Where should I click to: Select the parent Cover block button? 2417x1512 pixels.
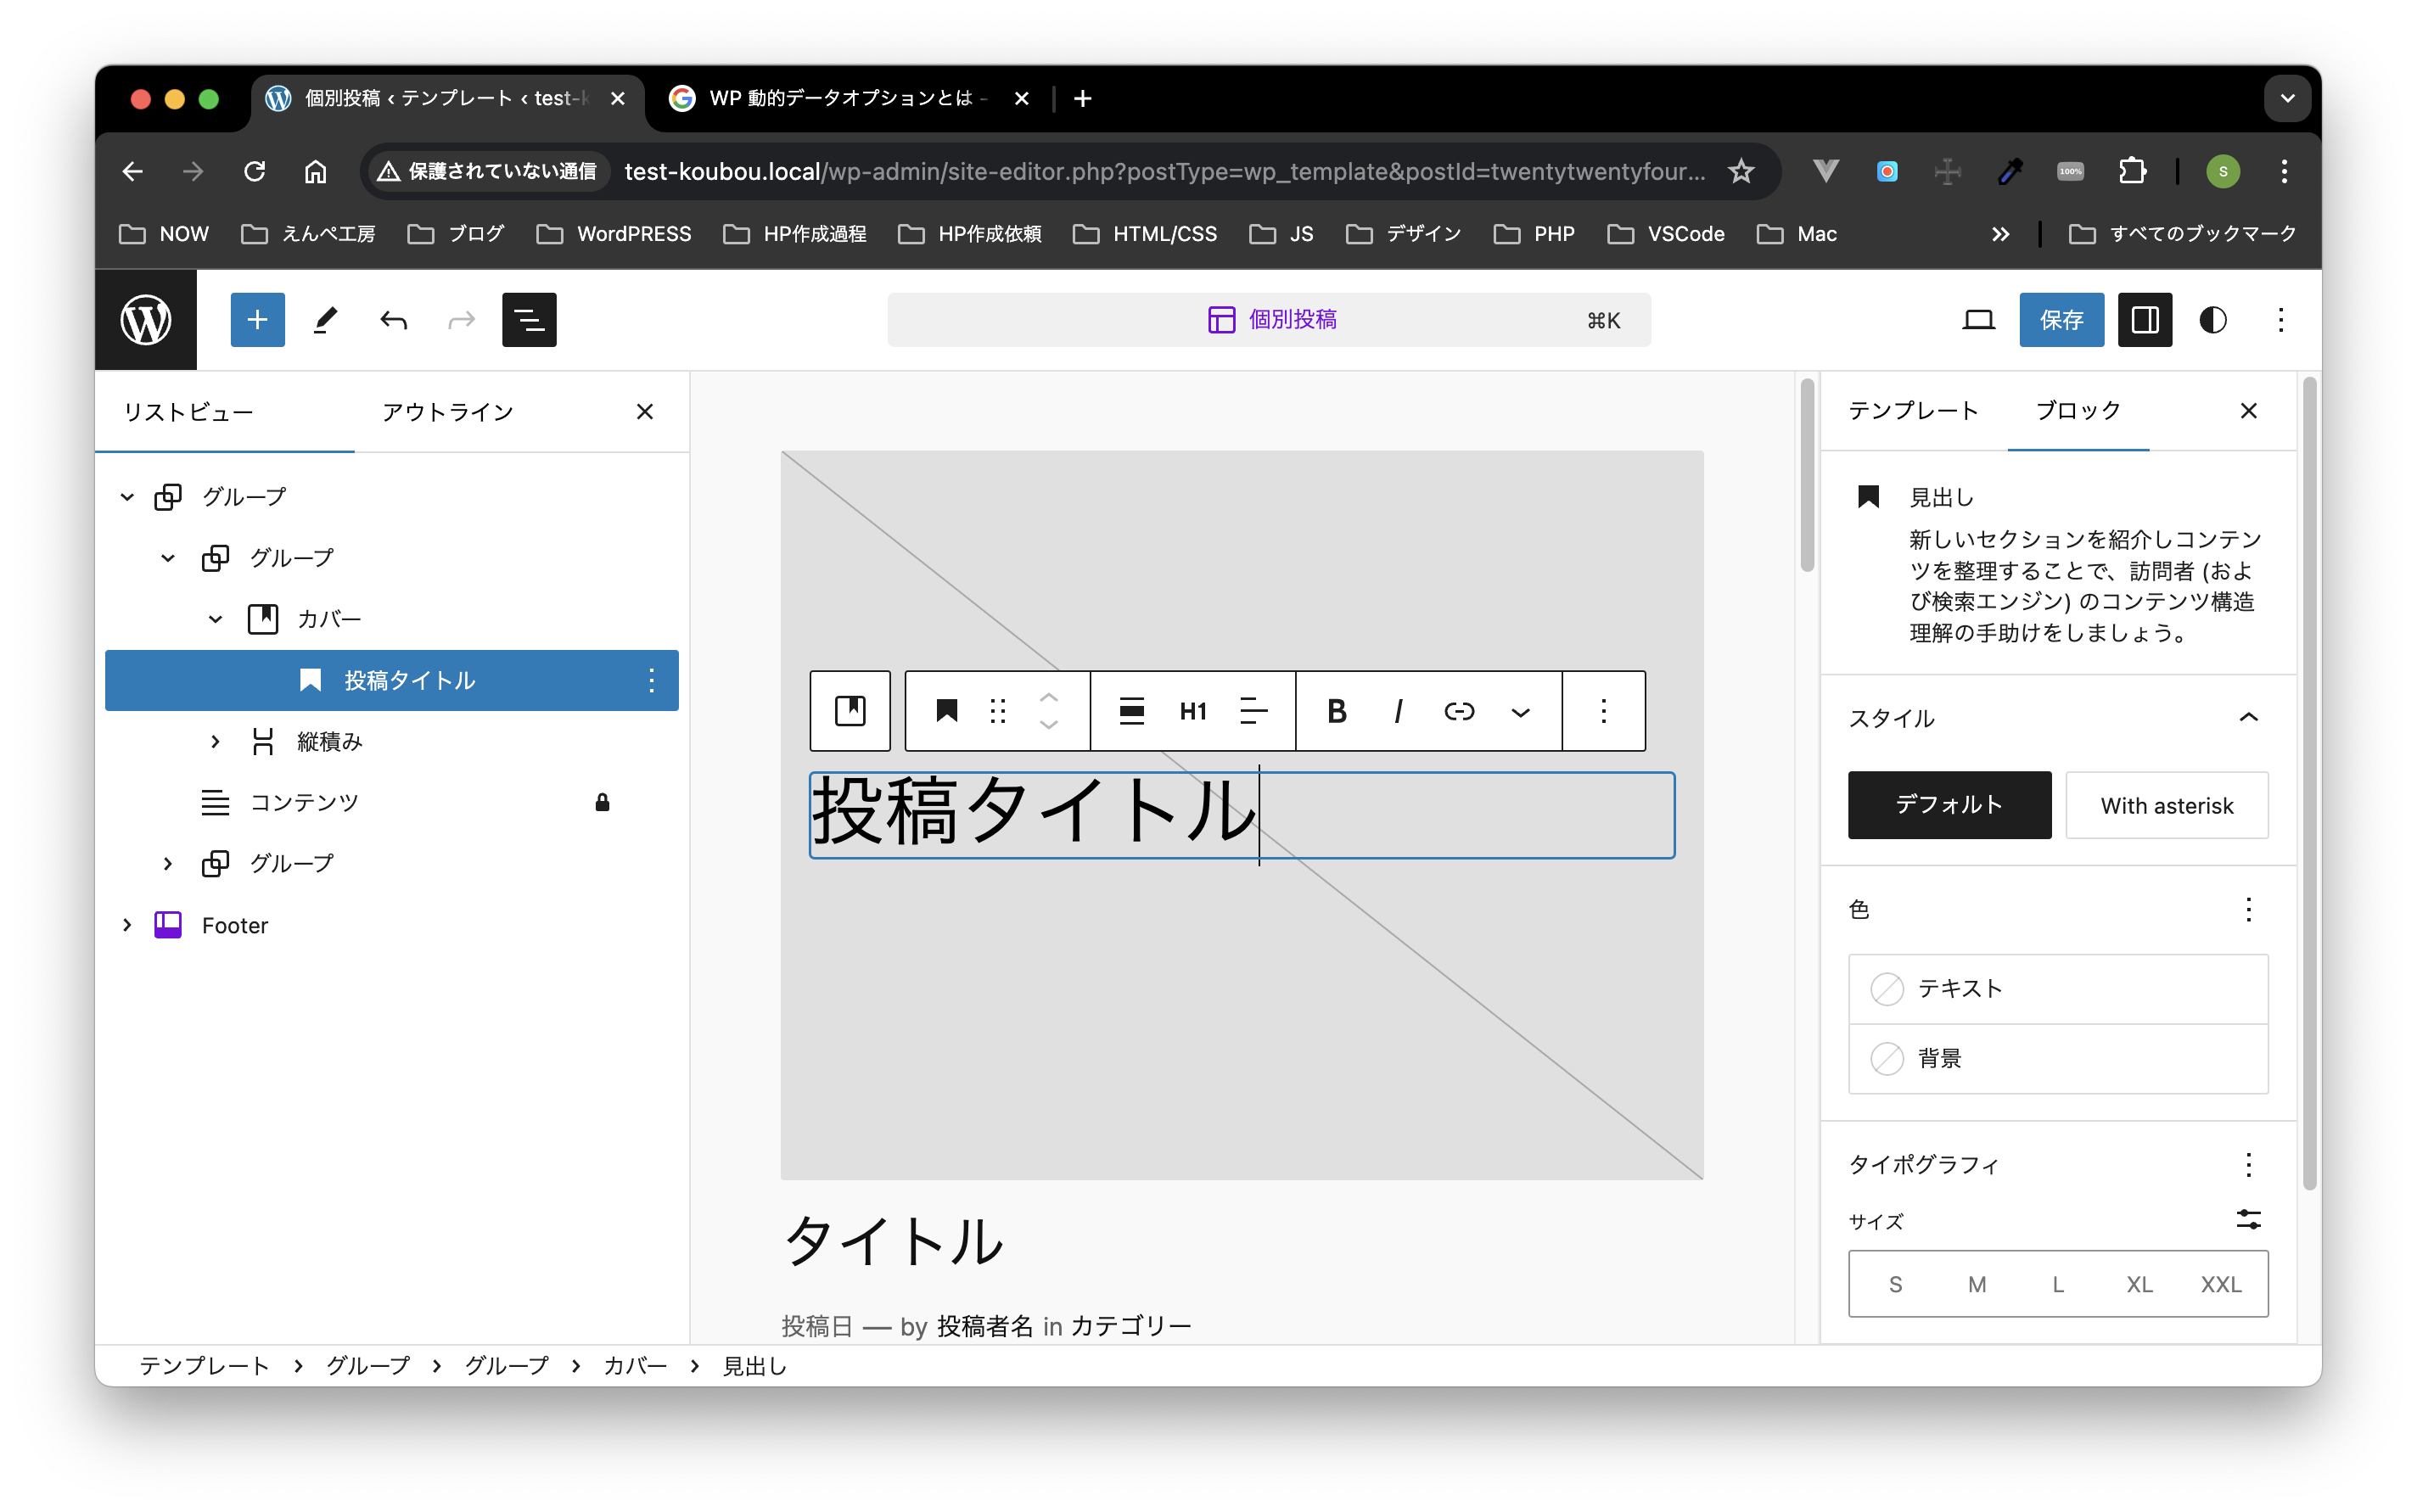[x=850, y=711]
